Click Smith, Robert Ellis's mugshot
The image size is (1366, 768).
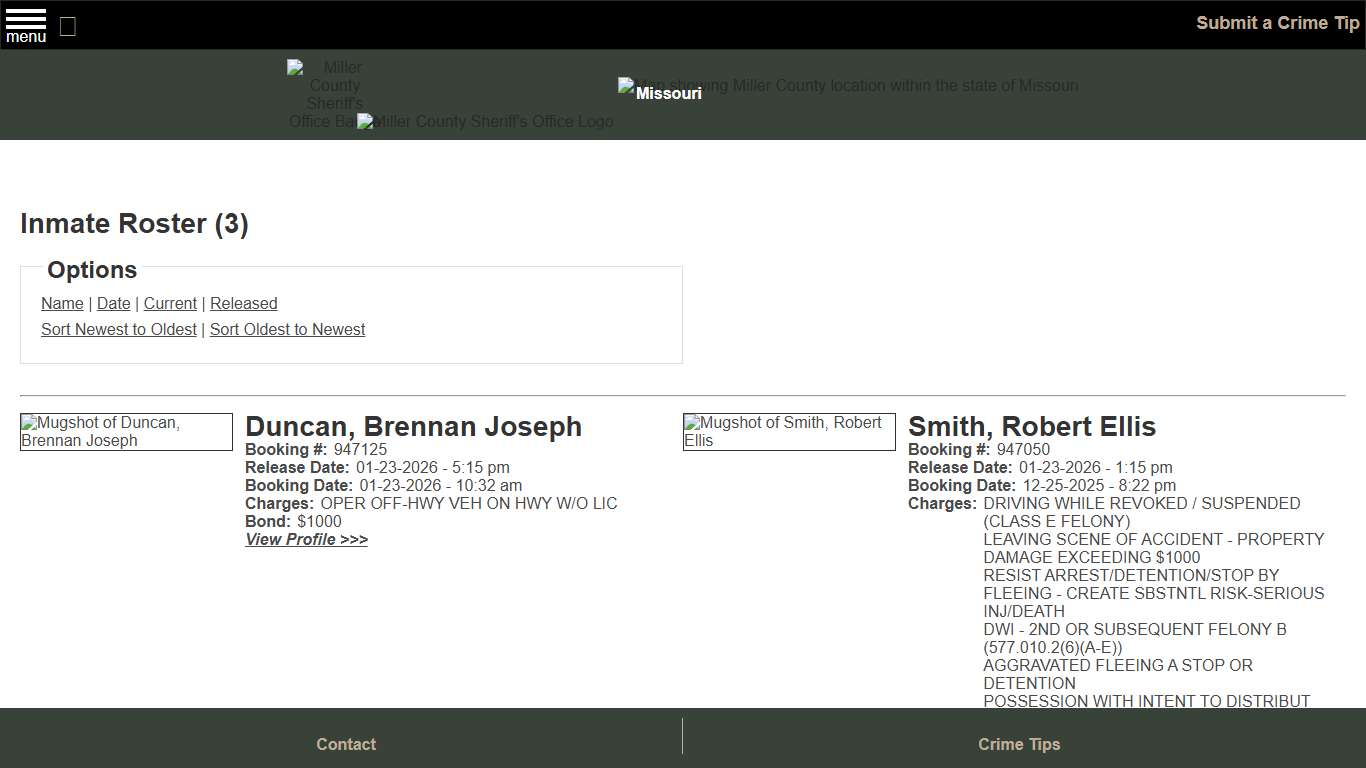(x=788, y=431)
